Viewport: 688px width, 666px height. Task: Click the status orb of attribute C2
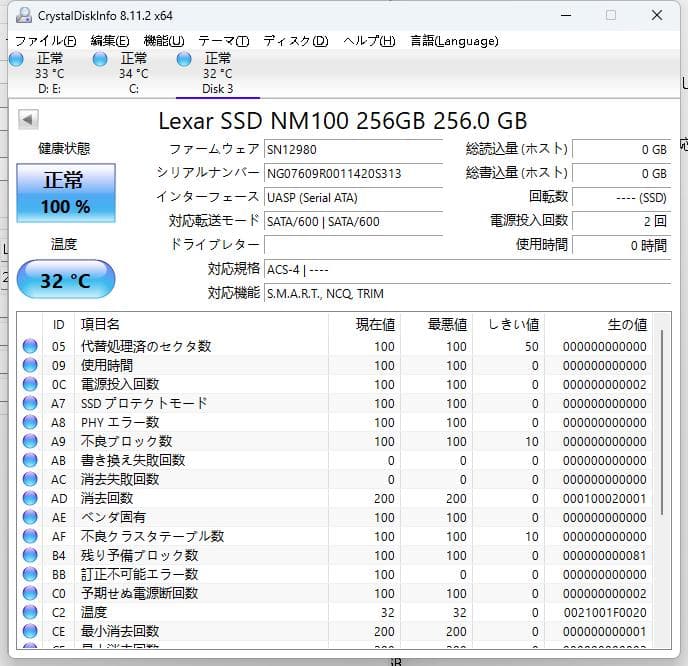click(30, 612)
